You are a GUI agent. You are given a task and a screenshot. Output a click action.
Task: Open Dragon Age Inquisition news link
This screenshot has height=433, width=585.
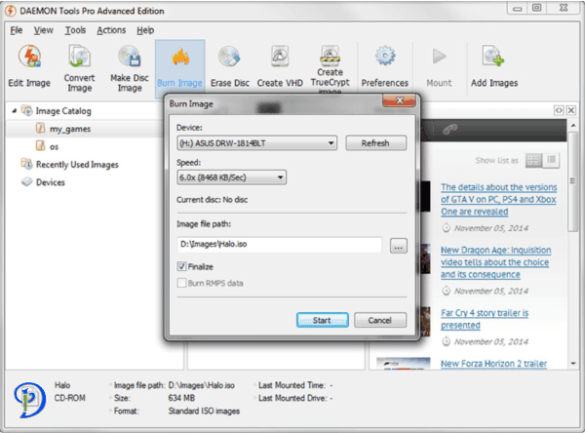coord(496,262)
